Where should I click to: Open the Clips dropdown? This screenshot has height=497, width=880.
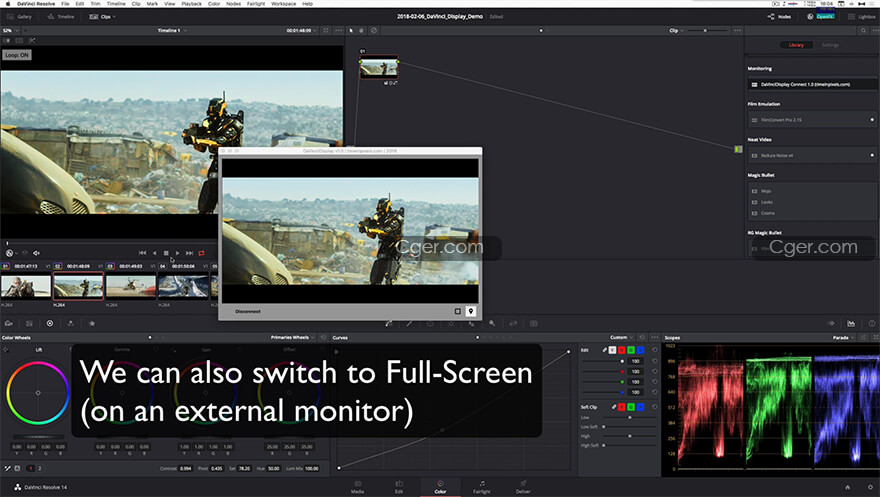(102, 17)
